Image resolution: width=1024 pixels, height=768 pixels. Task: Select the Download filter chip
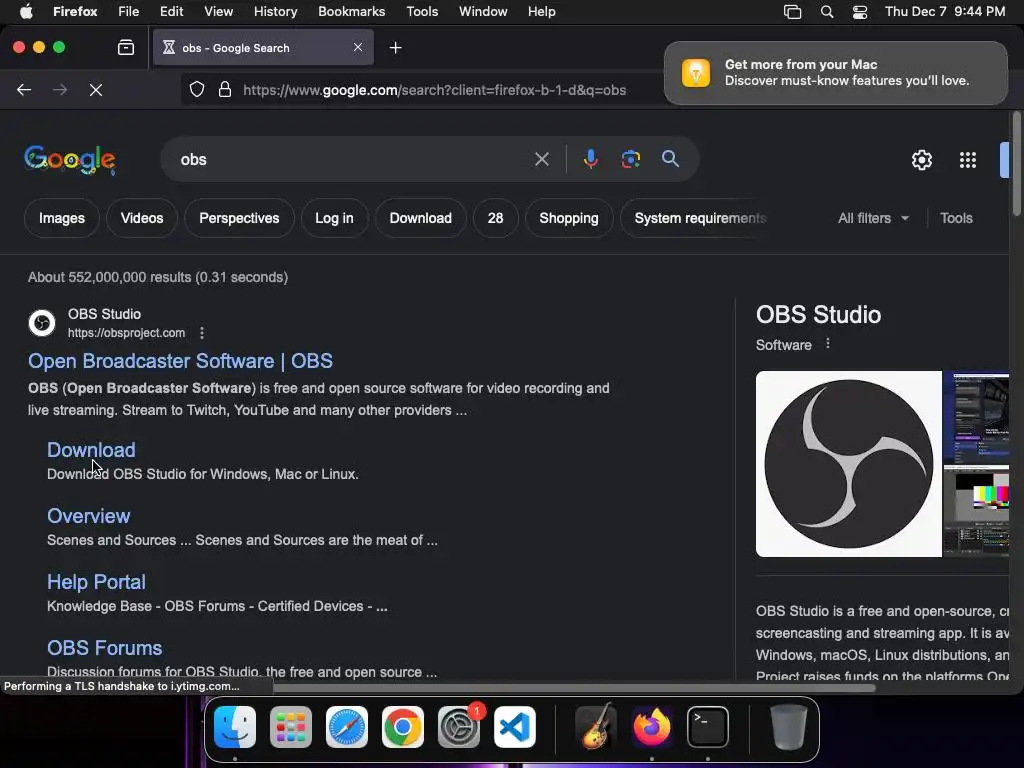coord(421,218)
